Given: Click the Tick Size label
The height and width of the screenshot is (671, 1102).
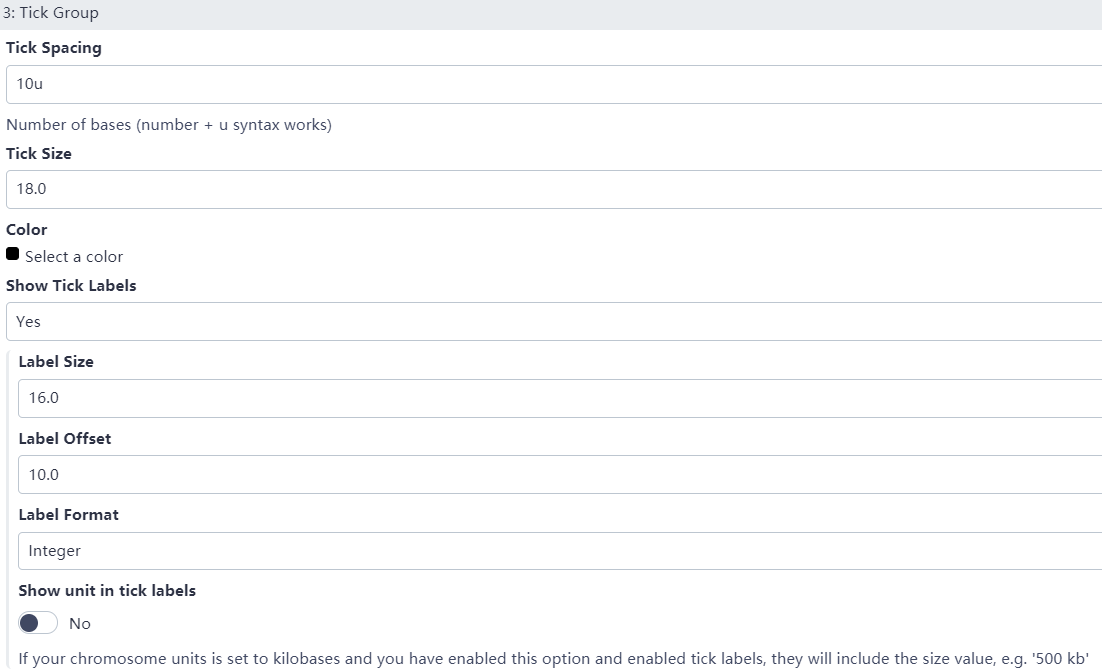Looking at the screenshot, I should click(39, 154).
